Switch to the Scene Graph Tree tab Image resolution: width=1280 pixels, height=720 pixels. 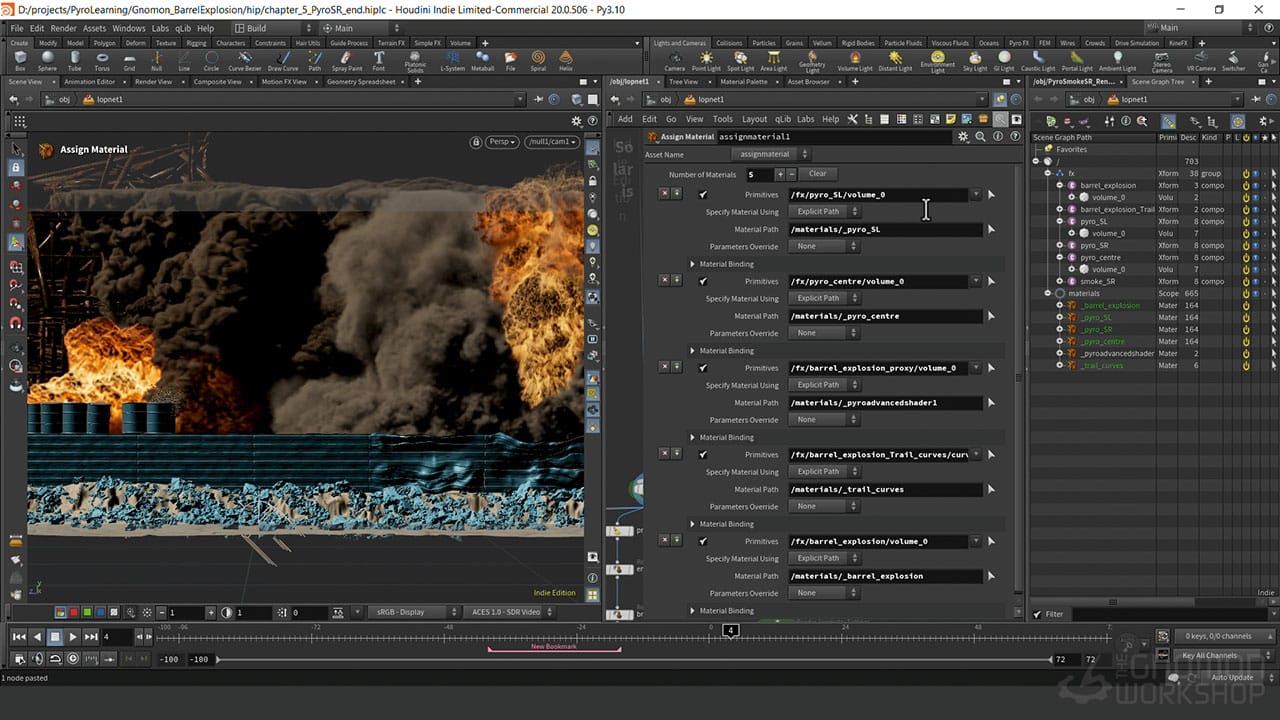click(1157, 82)
